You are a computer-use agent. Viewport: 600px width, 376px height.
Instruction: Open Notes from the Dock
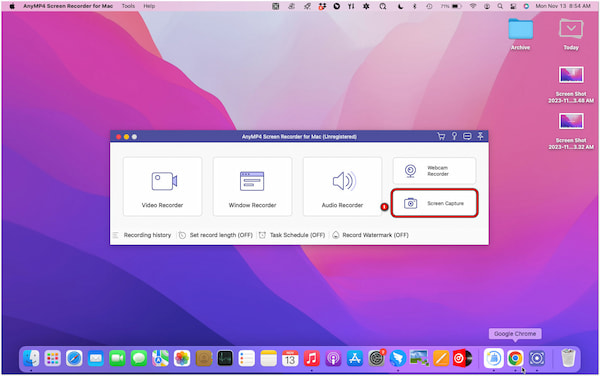pyautogui.click(x=268, y=358)
